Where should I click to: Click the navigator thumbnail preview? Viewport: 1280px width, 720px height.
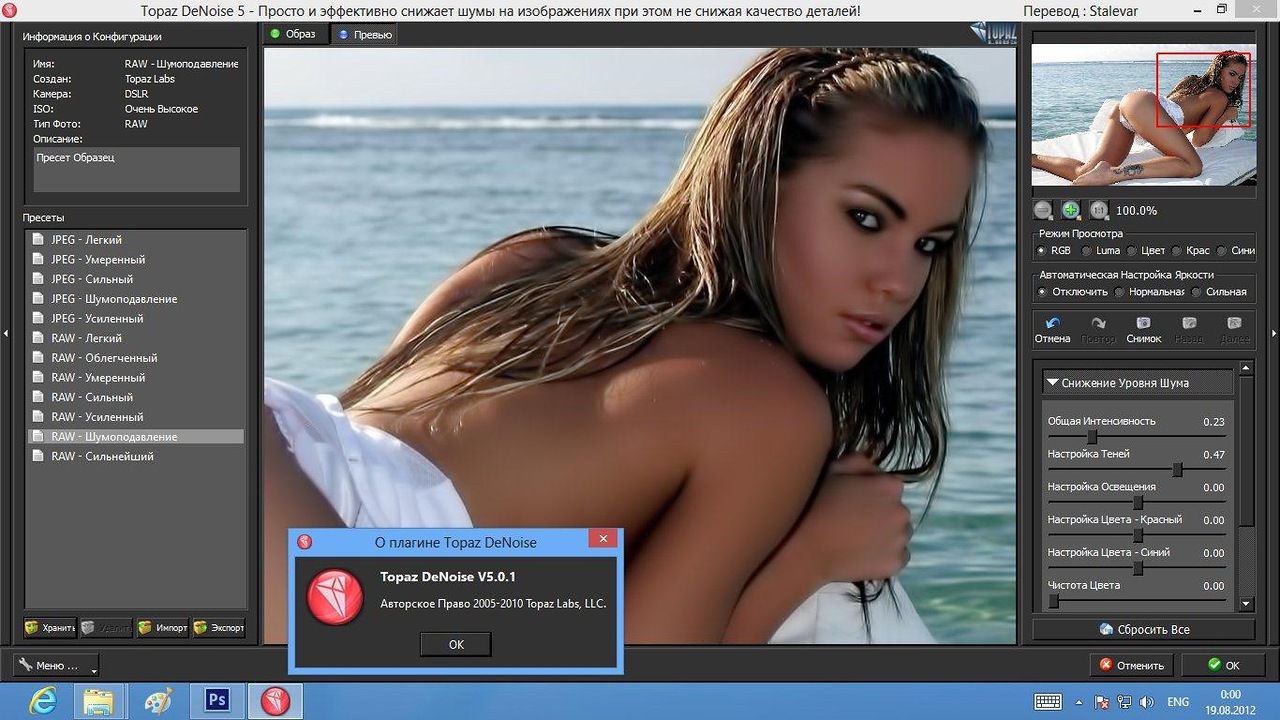tap(1144, 114)
